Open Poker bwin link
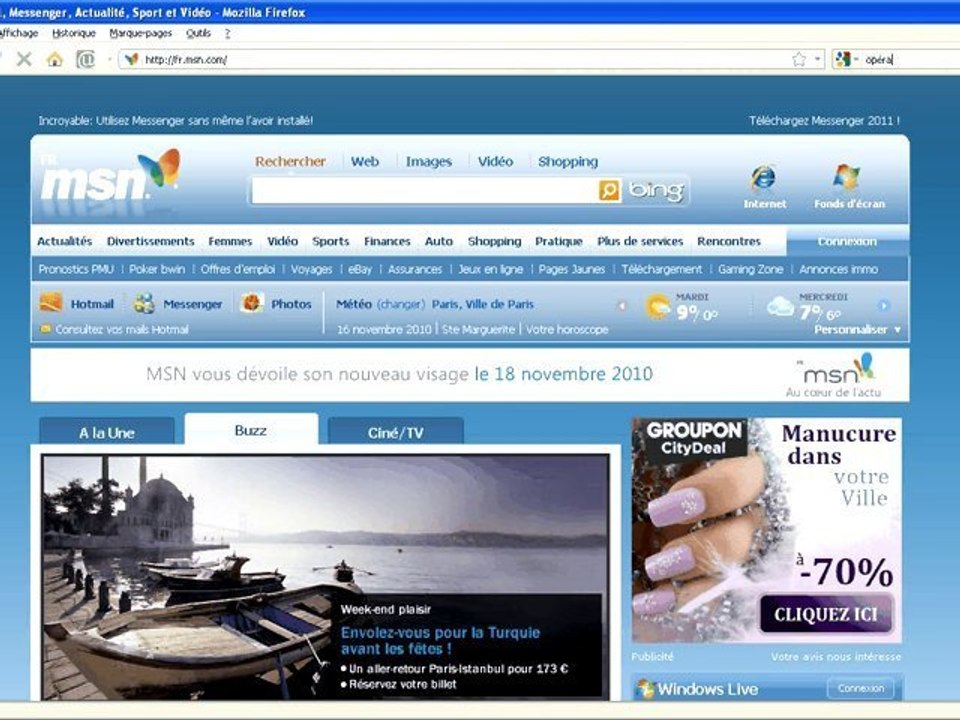 point(157,269)
